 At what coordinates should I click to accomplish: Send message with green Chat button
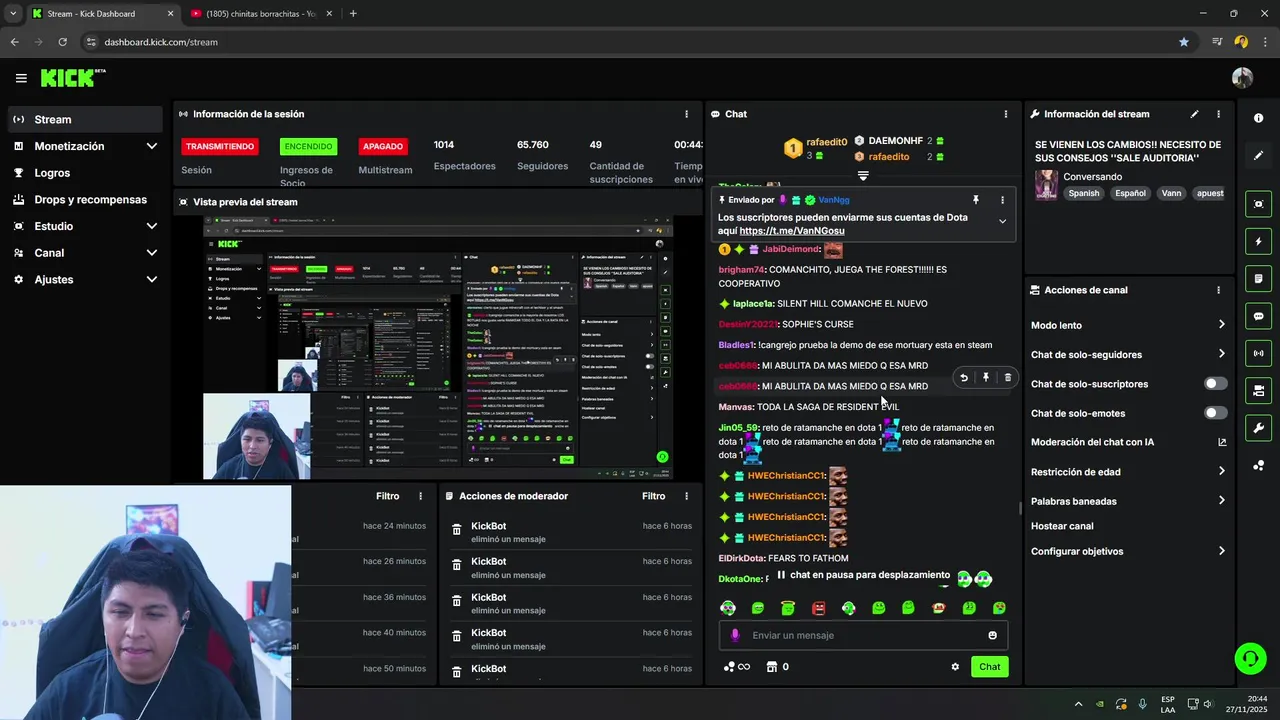click(x=989, y=667)
